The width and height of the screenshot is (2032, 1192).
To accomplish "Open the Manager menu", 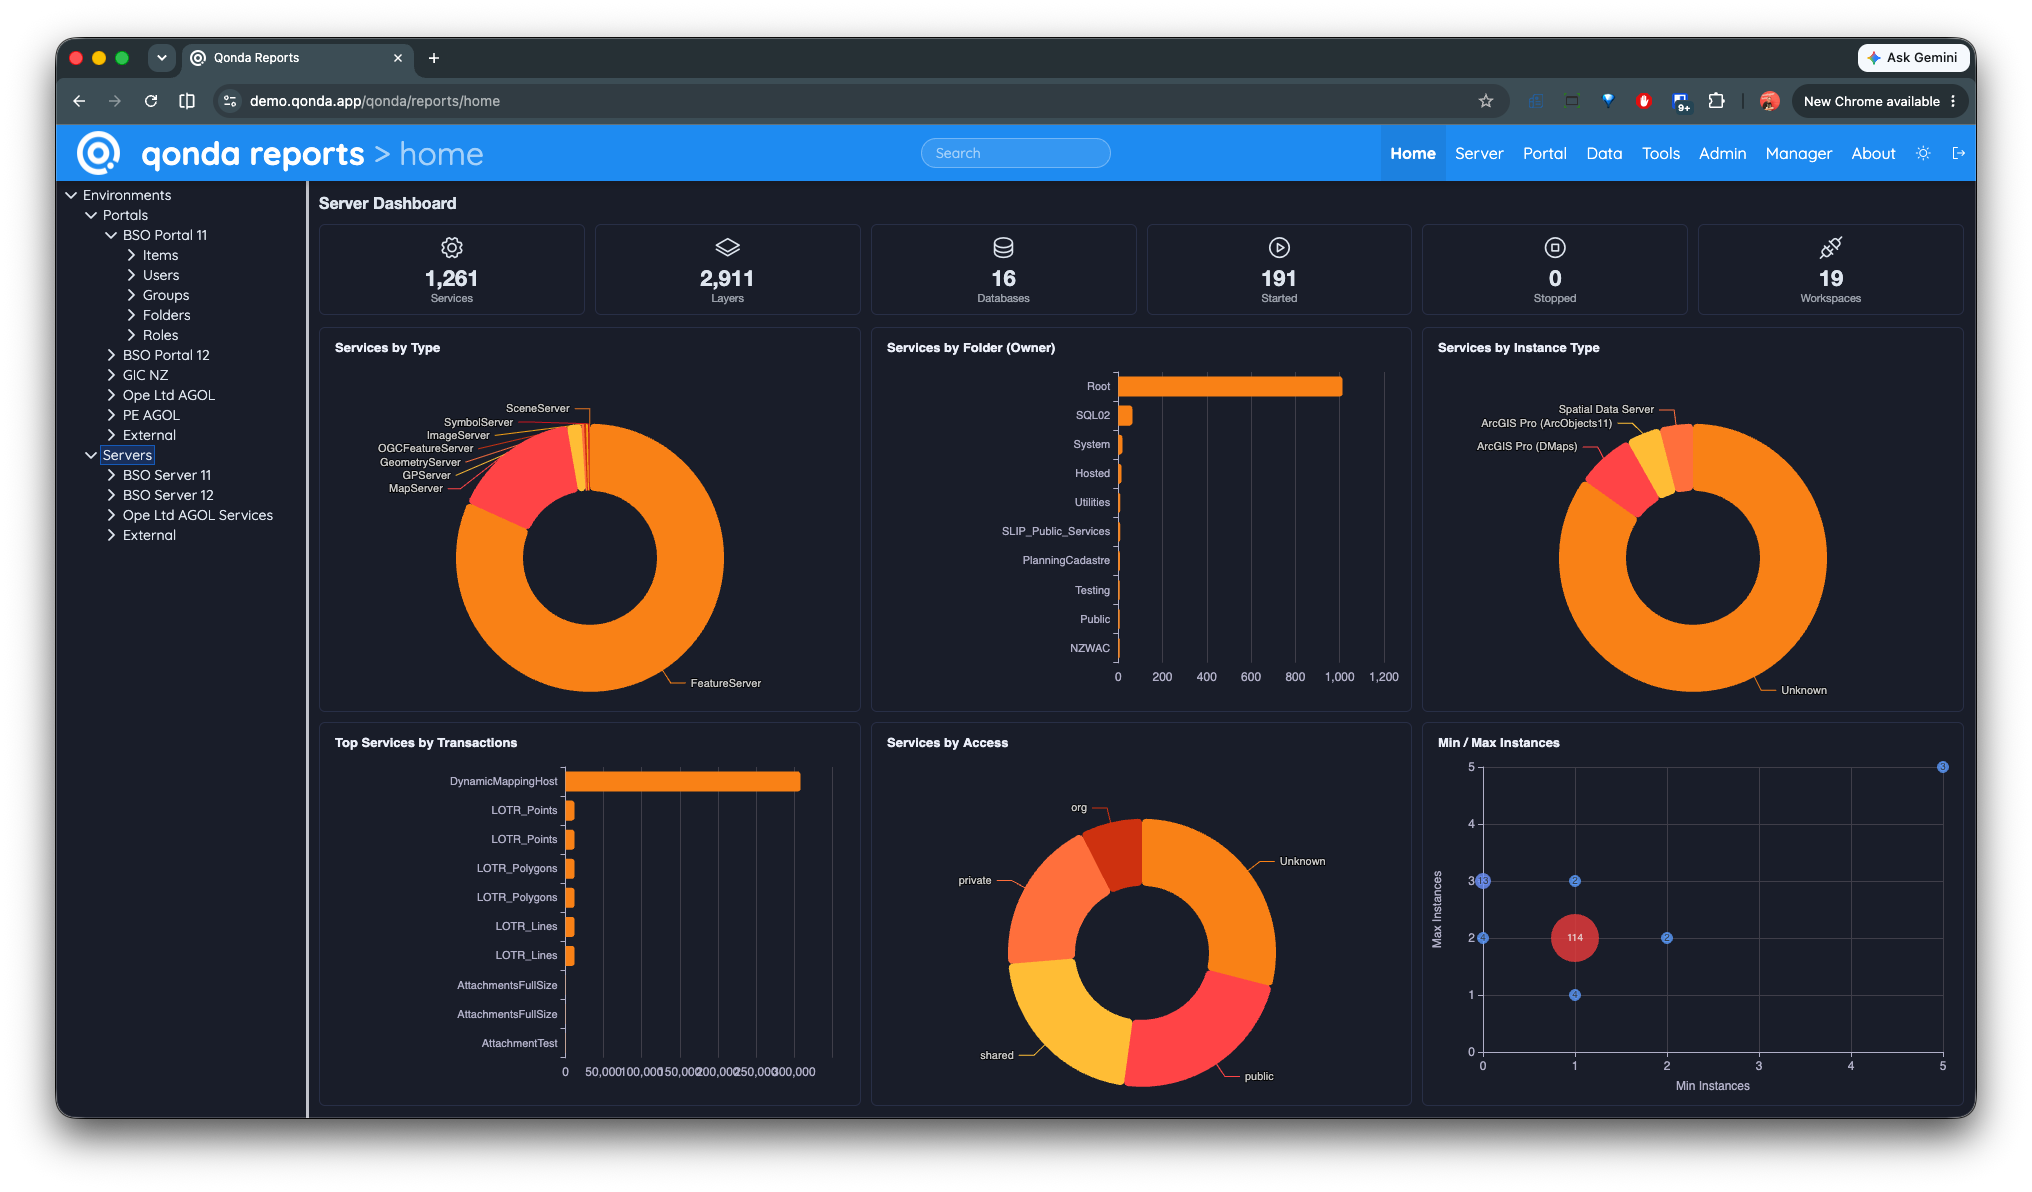I will [x=1799, y=153].
